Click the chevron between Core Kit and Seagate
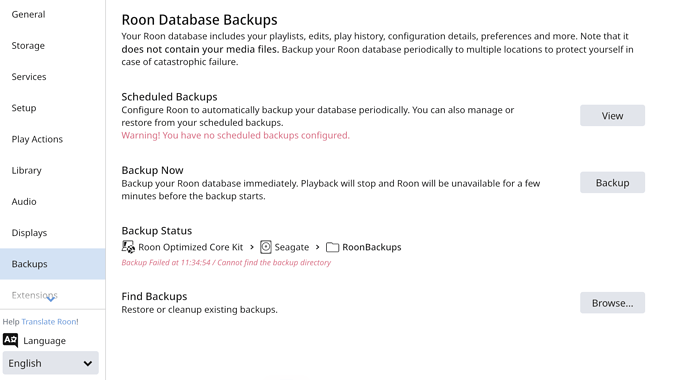 tap(252, 247)
